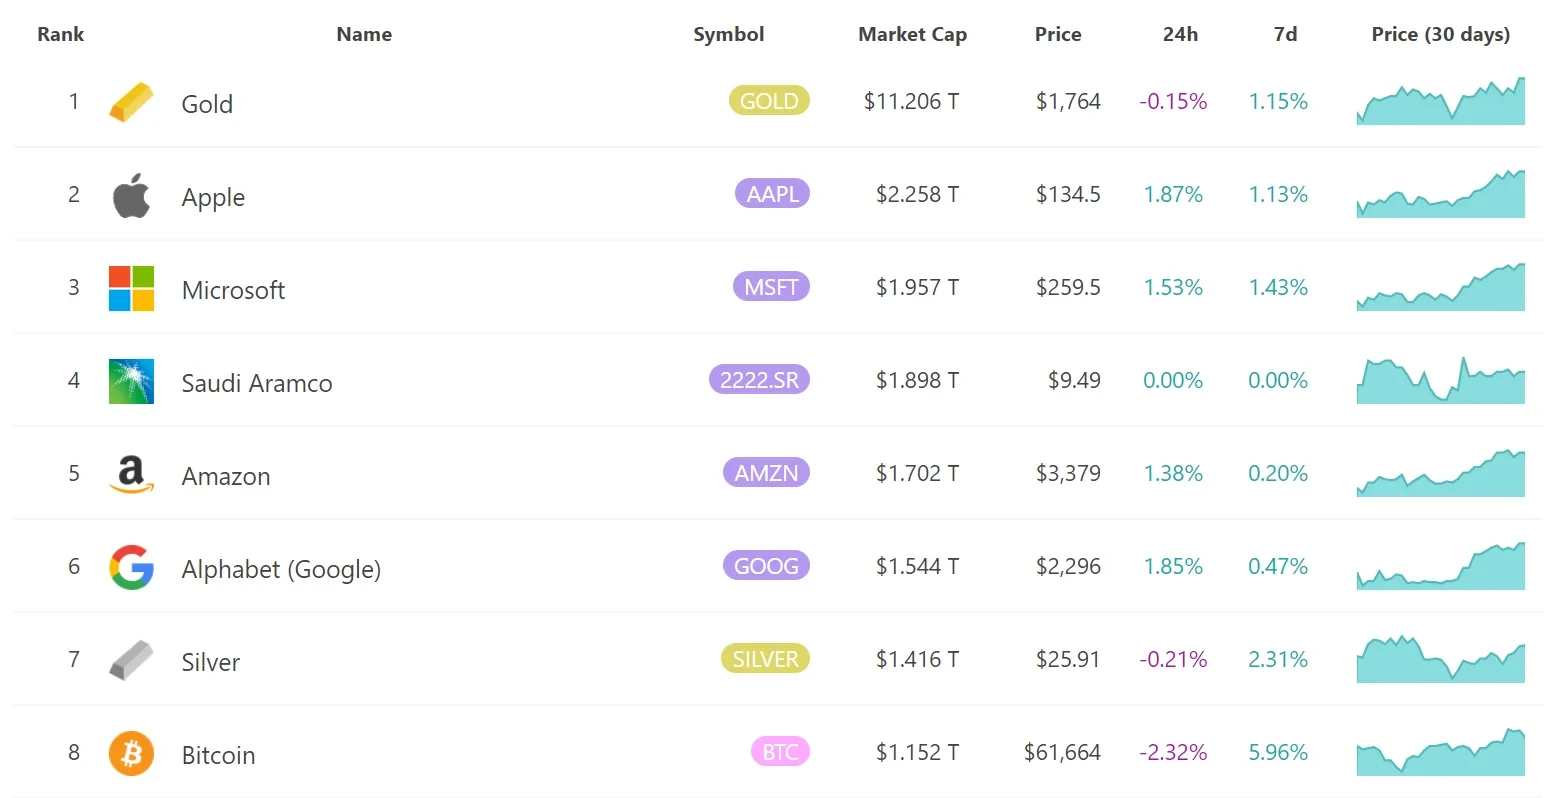Open the Alphabet (Google) name link
The height and width of the screenshot is (798, 1544).
coord(281,569)
